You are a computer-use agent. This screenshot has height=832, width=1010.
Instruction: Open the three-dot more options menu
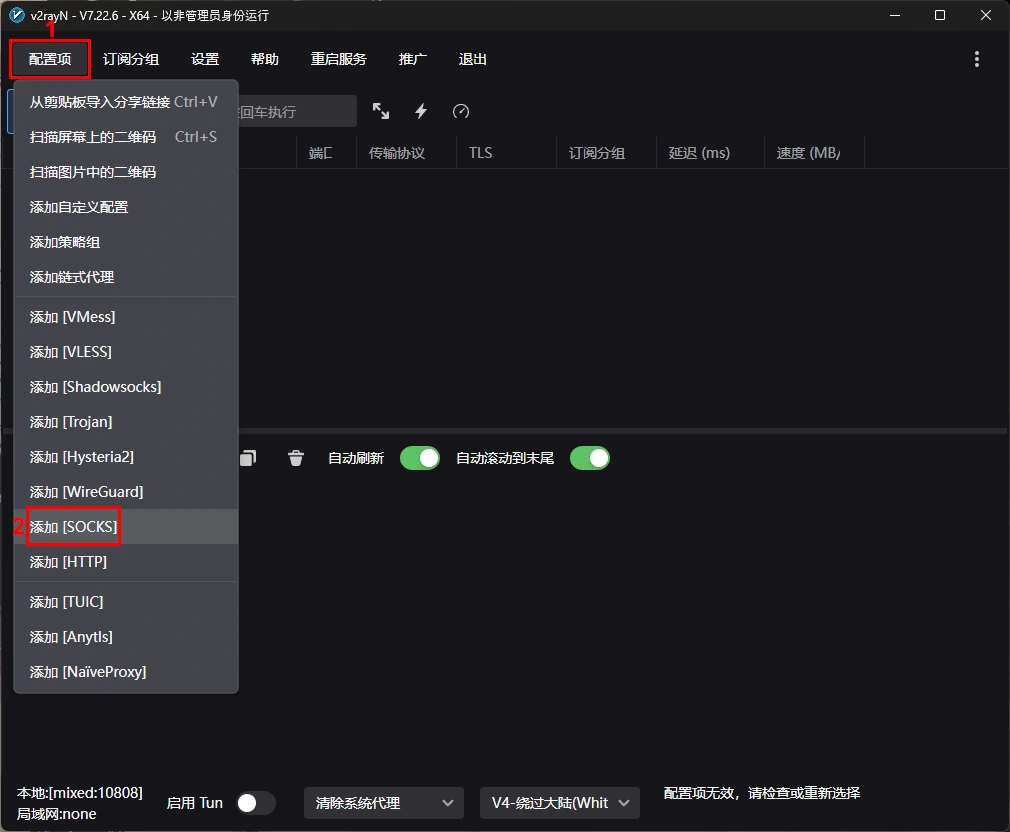[977, 59]
